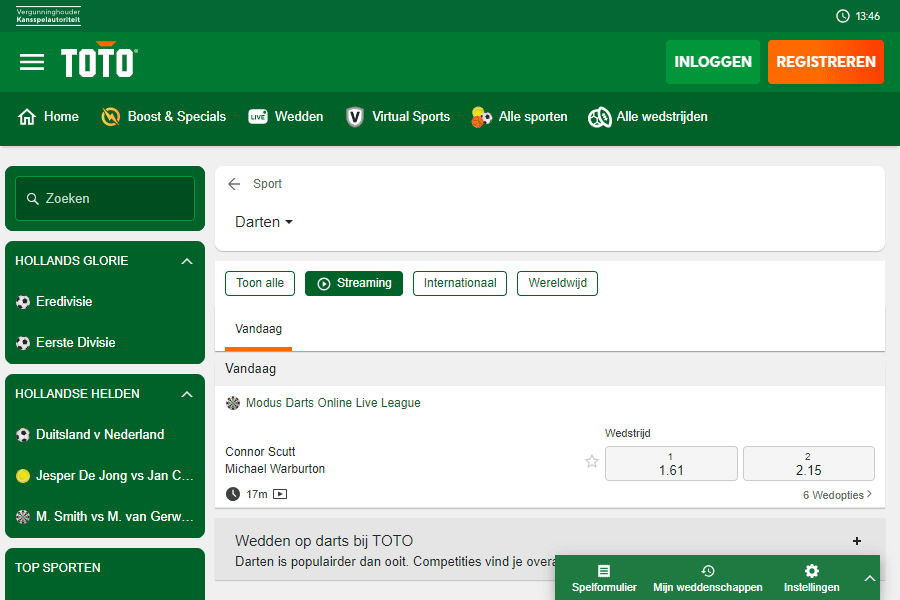Viewport: 900px width, 600px height.
Task: Open the hamburger menu icon
Action: point(32,62)
